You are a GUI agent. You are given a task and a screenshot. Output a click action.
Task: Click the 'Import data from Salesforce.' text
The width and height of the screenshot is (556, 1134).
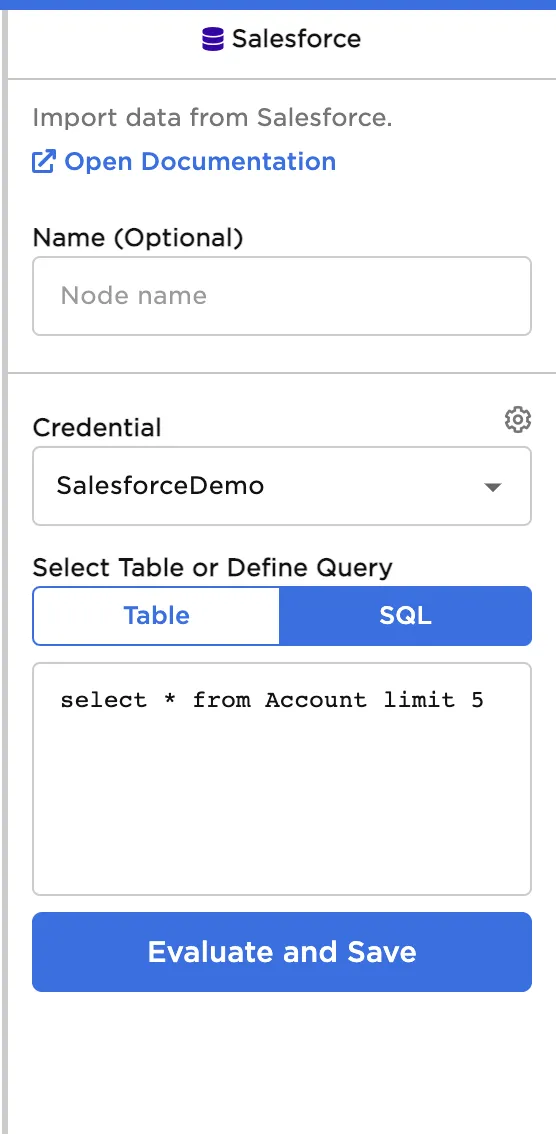(x=213, y=118)
